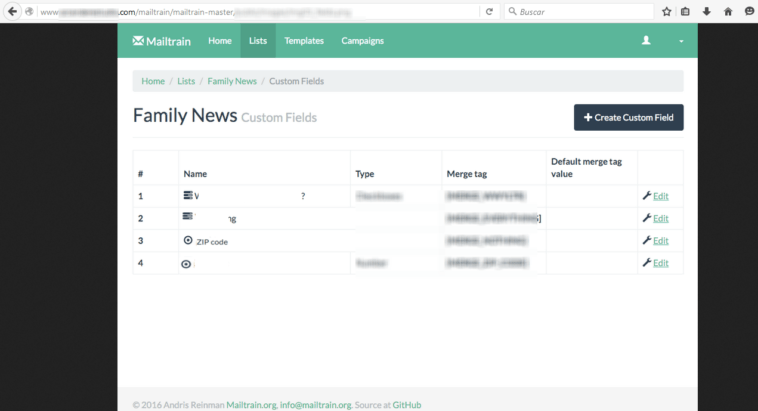Click the user account icon in navbar
Screen dimensions: 758x411
646,41
